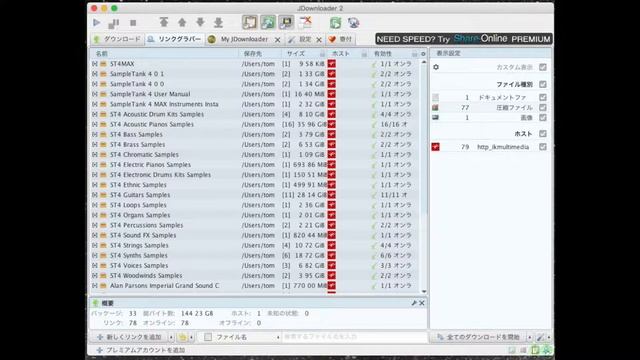Pause downloads using the pause toolbar icon
The width and height of the screenshot is (640, 360).
(113, 23)
